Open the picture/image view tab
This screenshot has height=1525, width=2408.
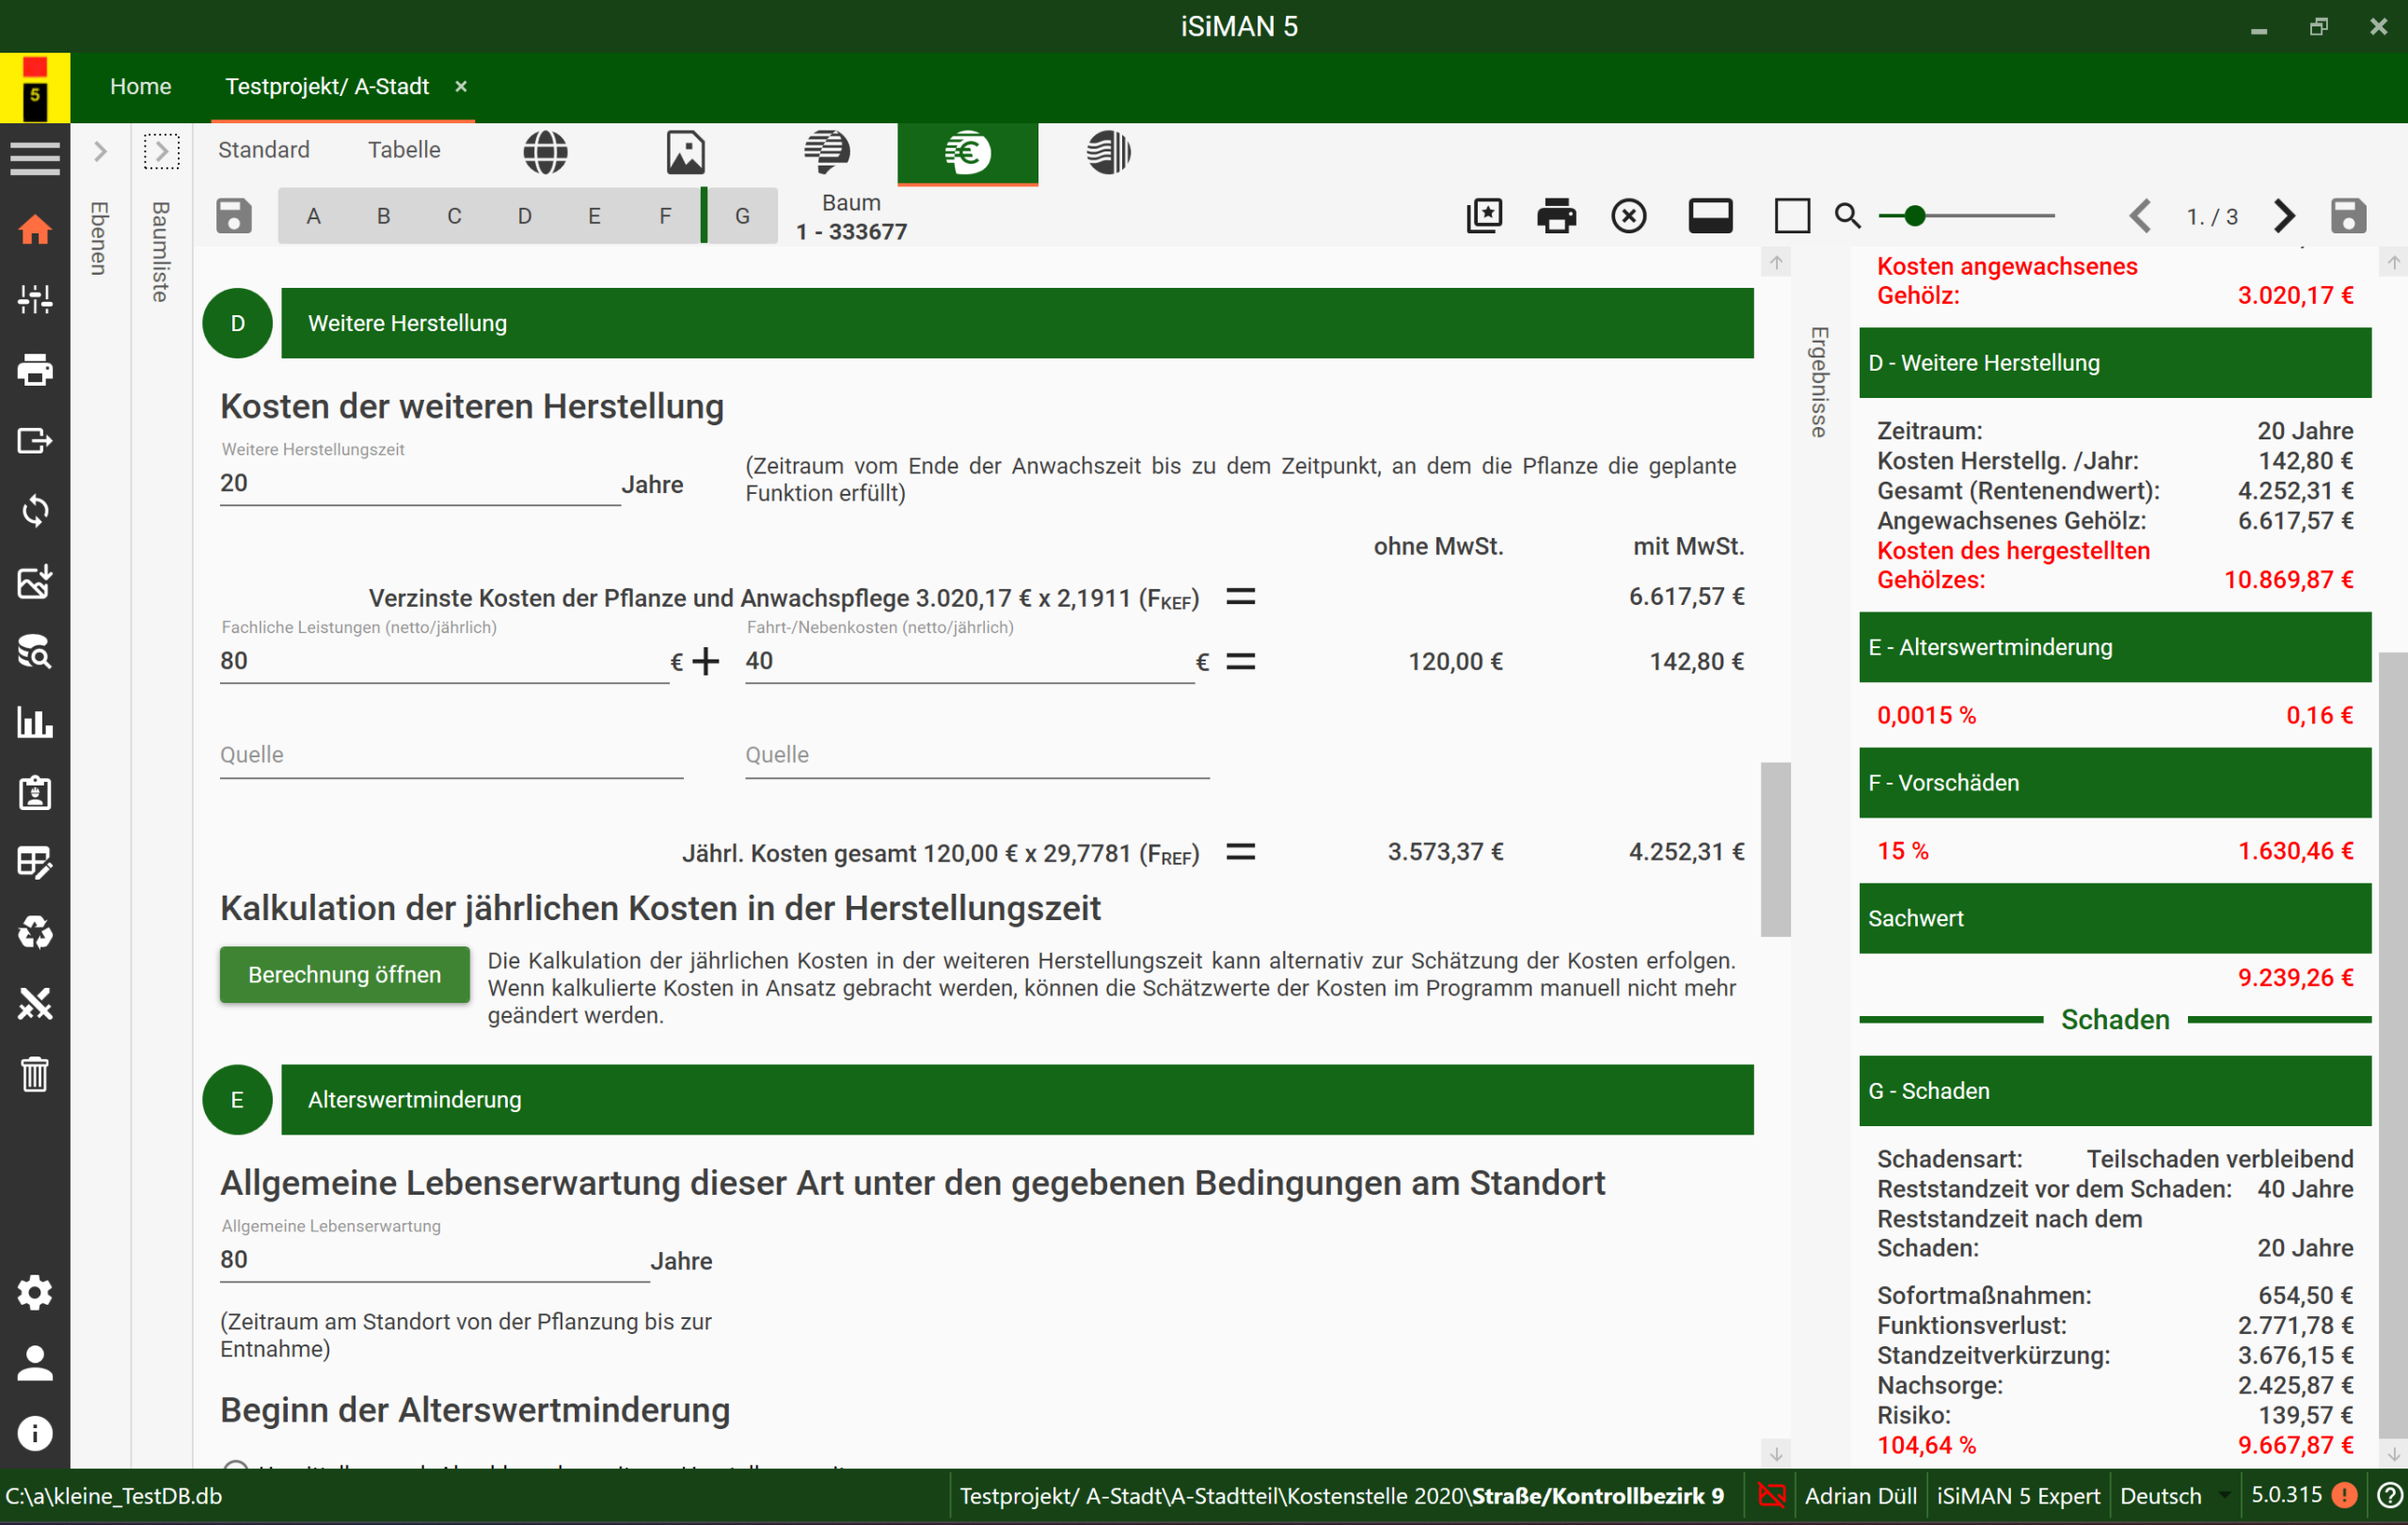click(x=686, y=152)
